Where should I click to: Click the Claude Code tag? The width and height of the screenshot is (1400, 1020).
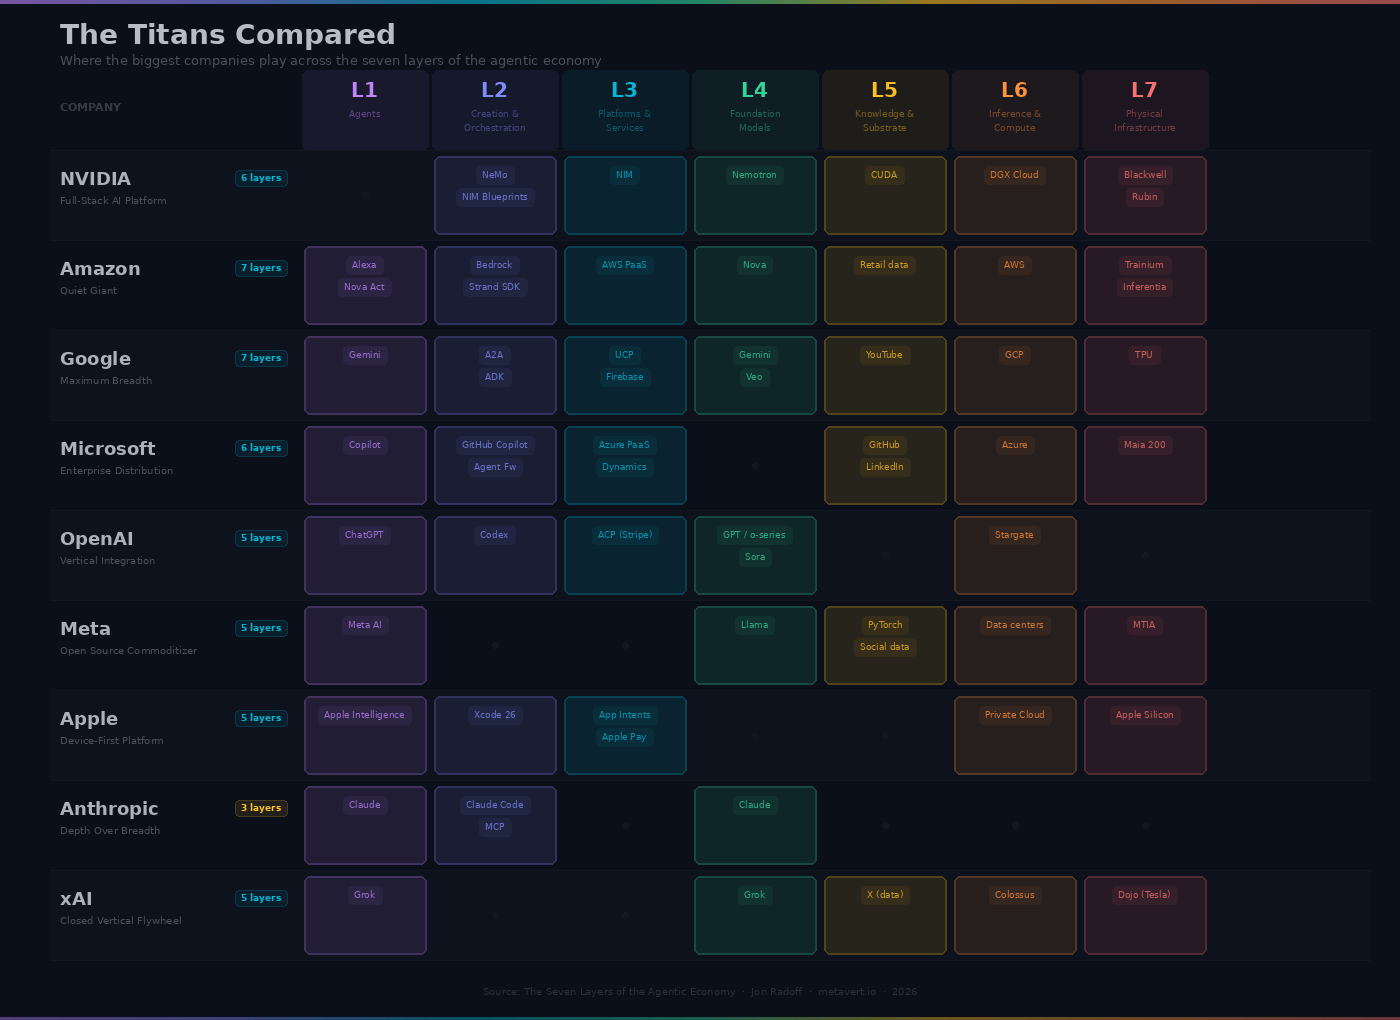[x=495, y=805]
